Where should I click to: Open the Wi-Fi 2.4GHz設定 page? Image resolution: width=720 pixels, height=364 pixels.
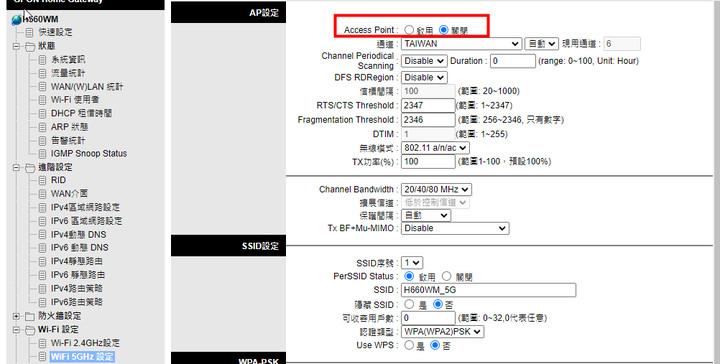click(x=85, y=343)
